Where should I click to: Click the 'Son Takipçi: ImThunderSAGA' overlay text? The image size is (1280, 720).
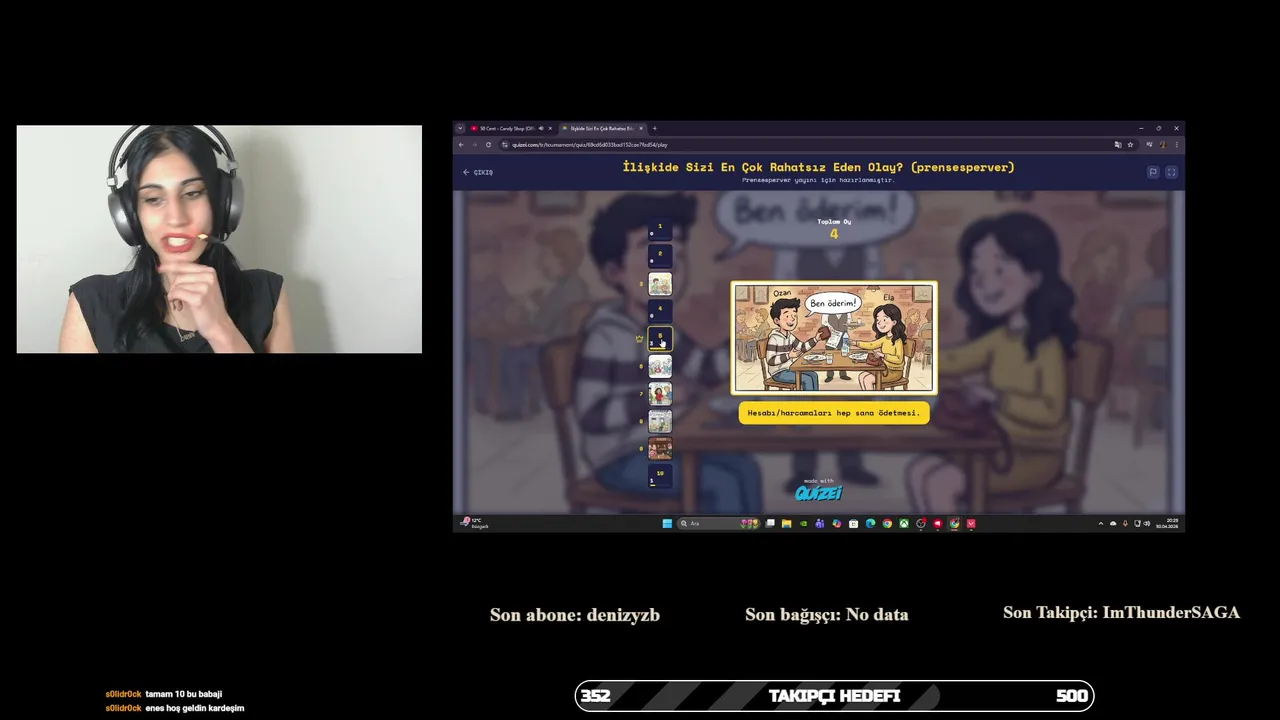[1122, 613]
